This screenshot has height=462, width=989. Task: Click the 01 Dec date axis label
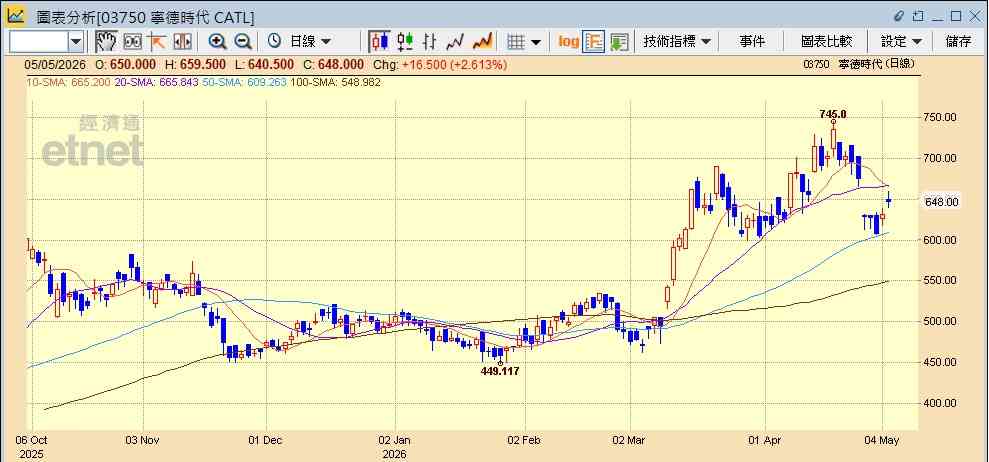(266, 440)
